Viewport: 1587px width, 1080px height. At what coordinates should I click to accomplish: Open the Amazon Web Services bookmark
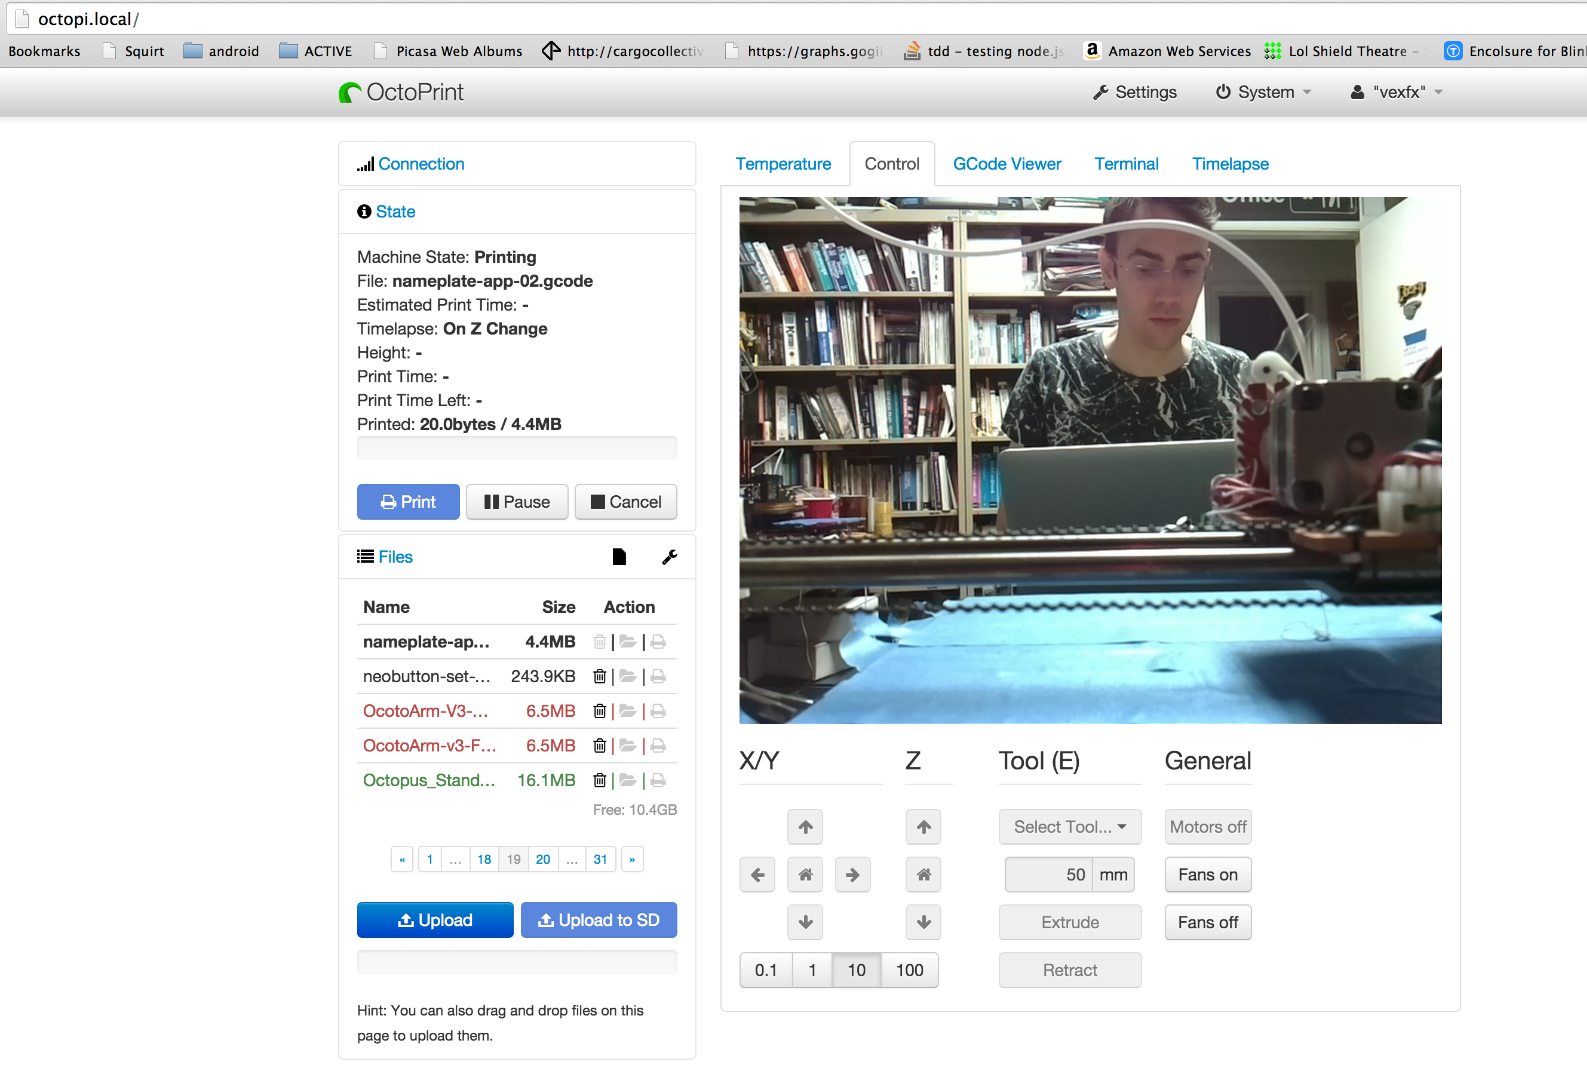[1167, 51]
